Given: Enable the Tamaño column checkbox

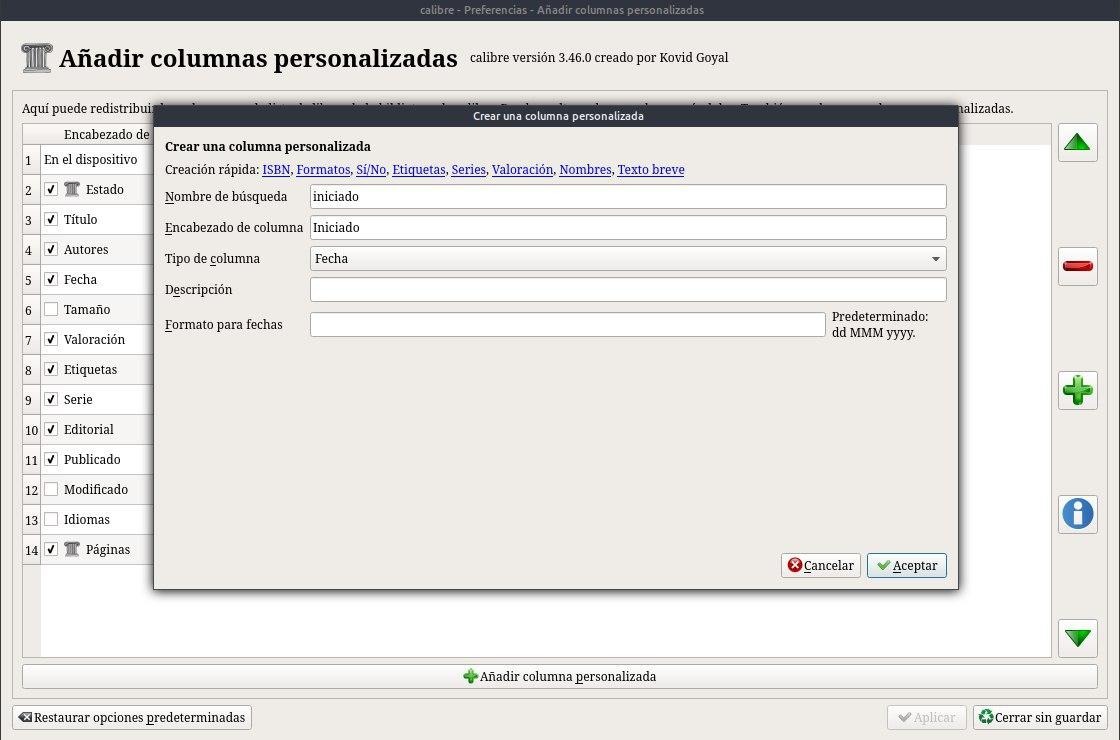Looking at the screenshot, I should pyautogui.click(x=51, y=309).
